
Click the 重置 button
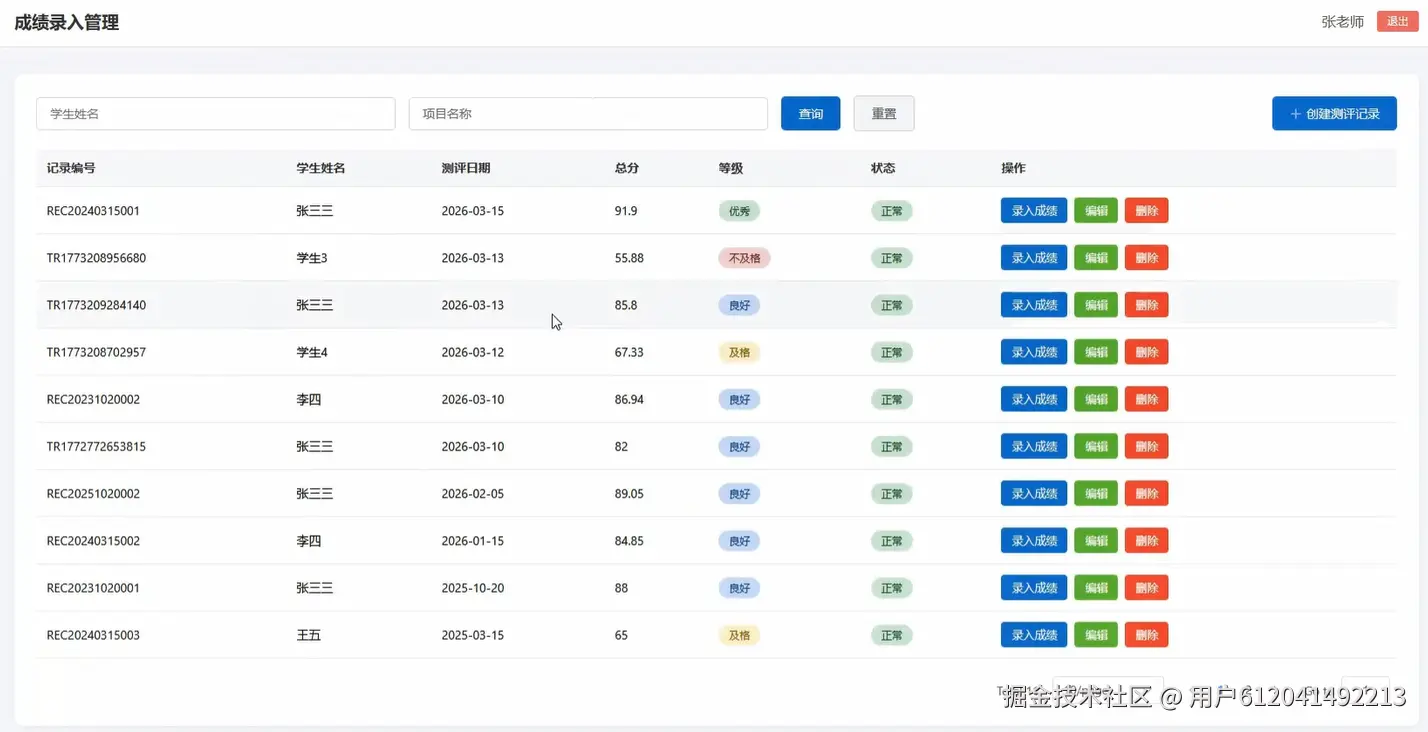[x=884, y=114]
